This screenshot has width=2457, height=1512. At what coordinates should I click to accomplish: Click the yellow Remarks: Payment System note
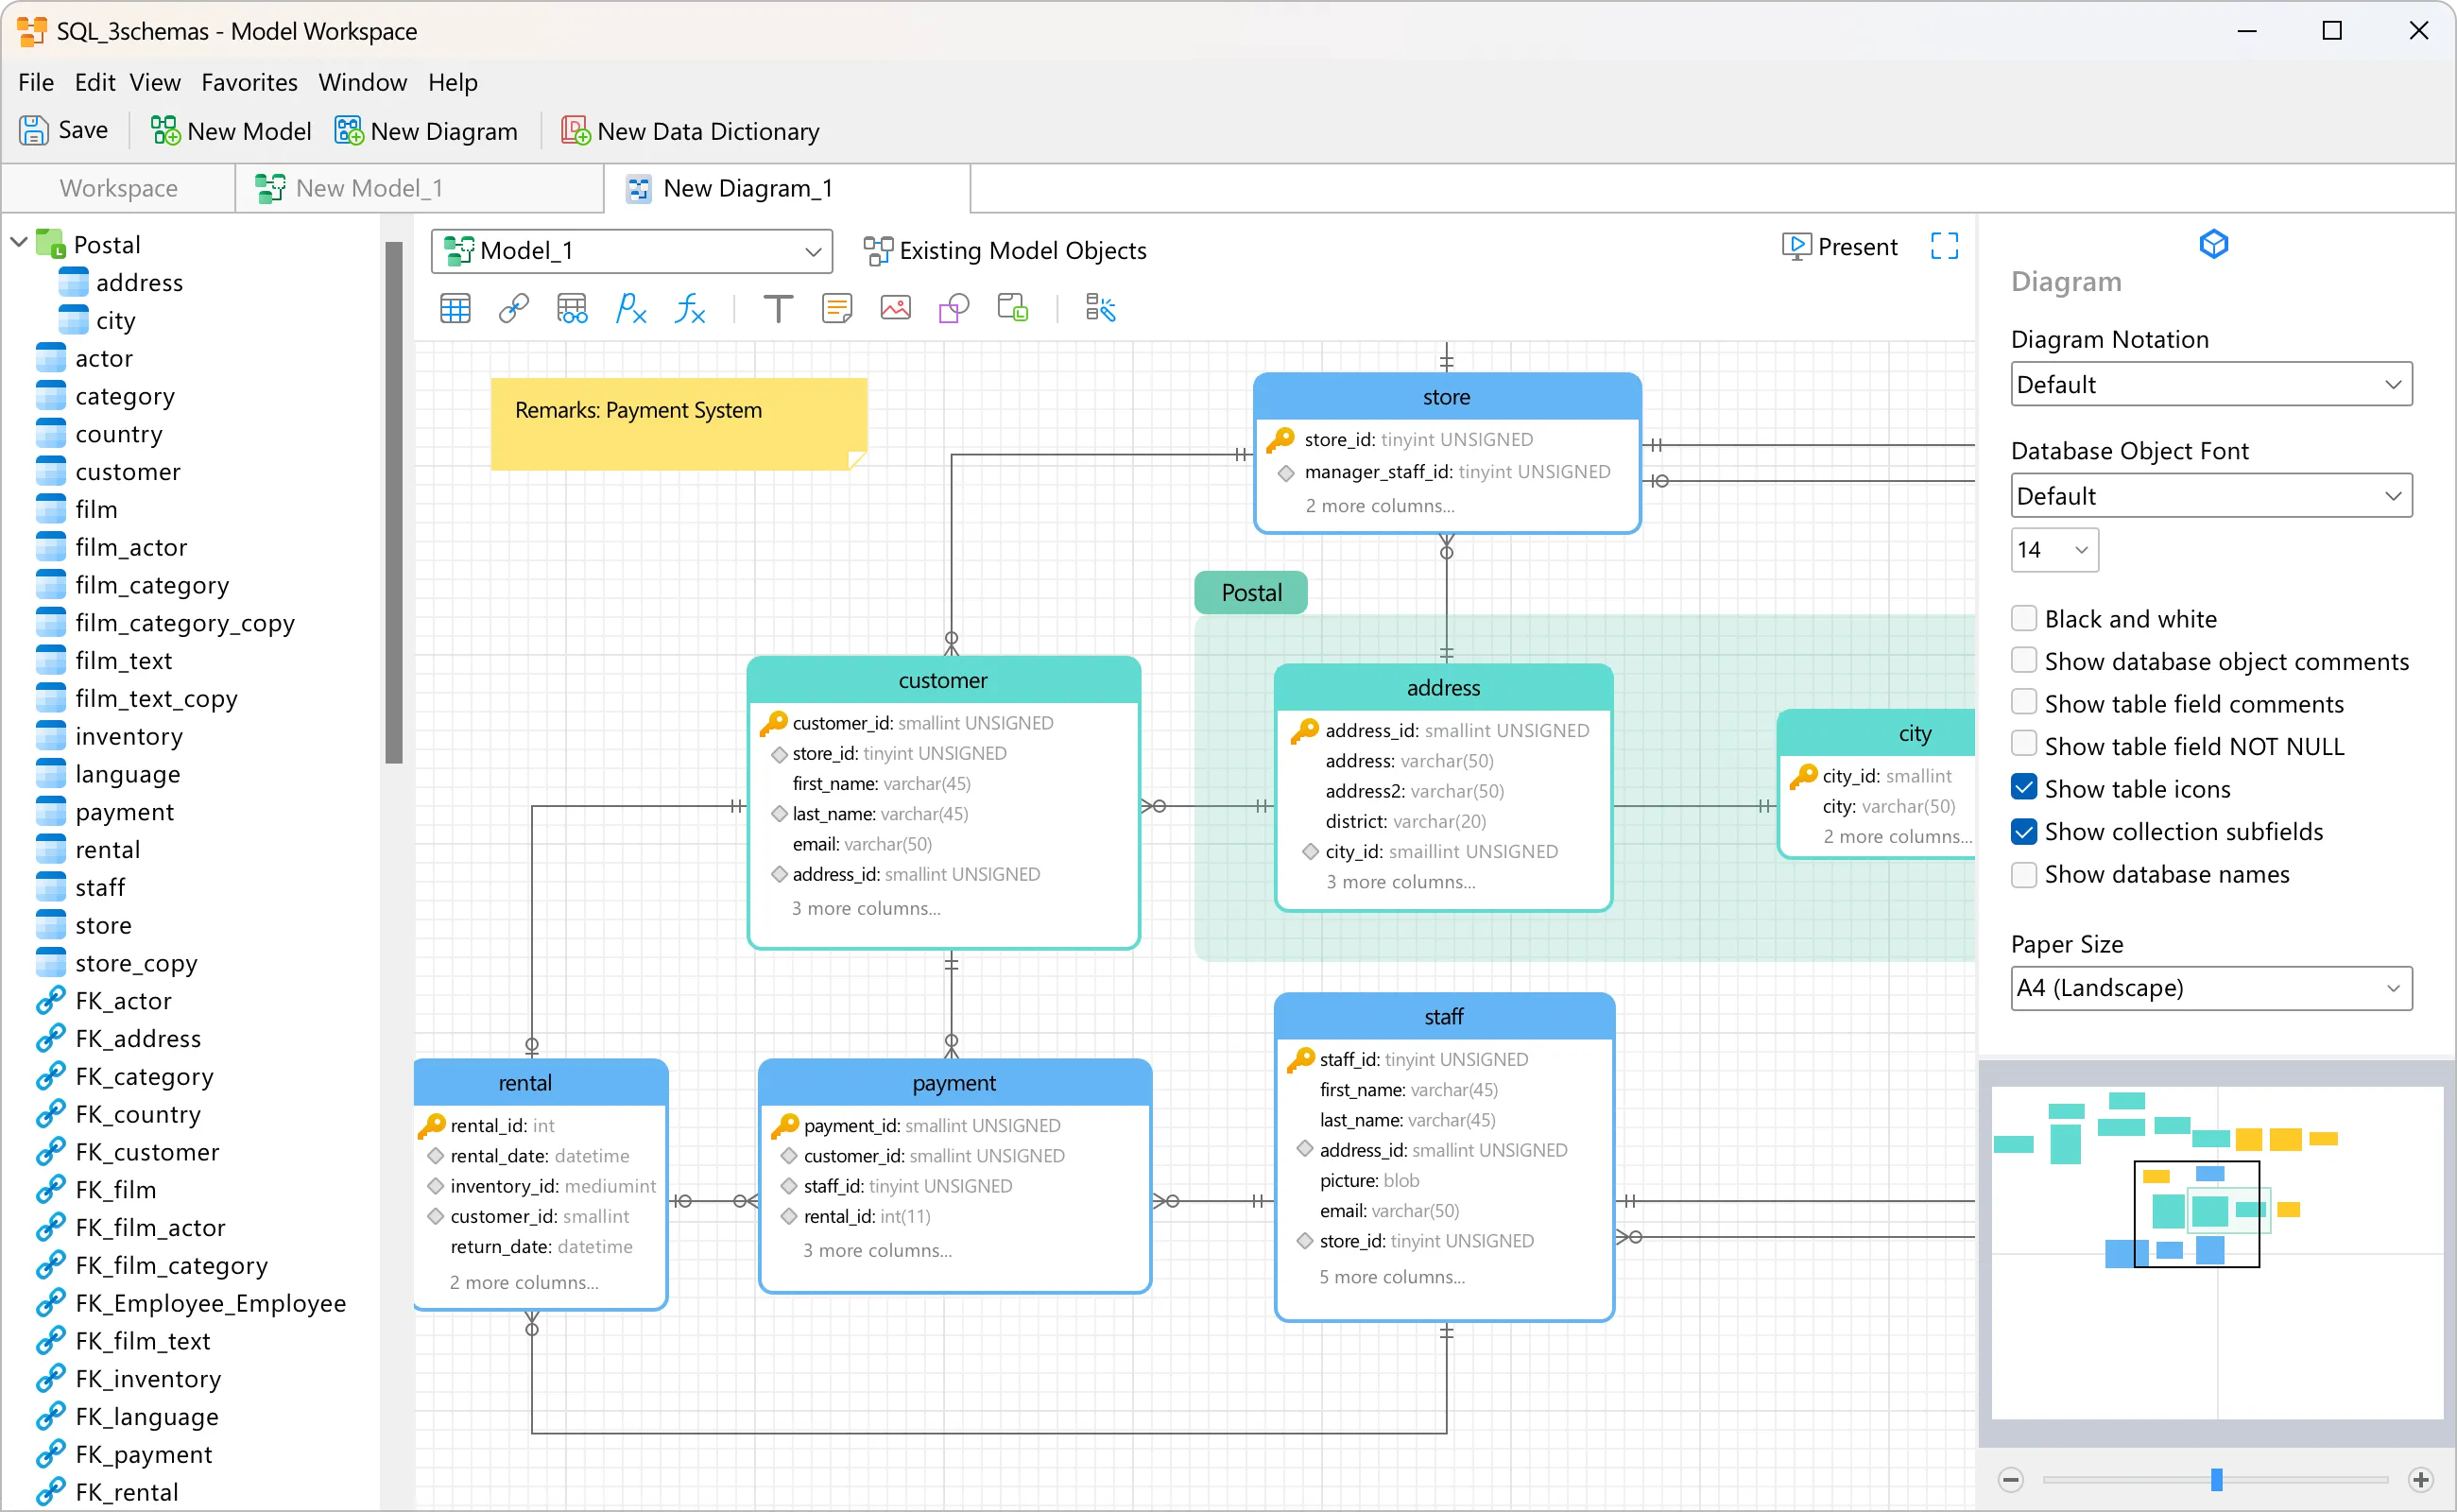coord(678,423)
